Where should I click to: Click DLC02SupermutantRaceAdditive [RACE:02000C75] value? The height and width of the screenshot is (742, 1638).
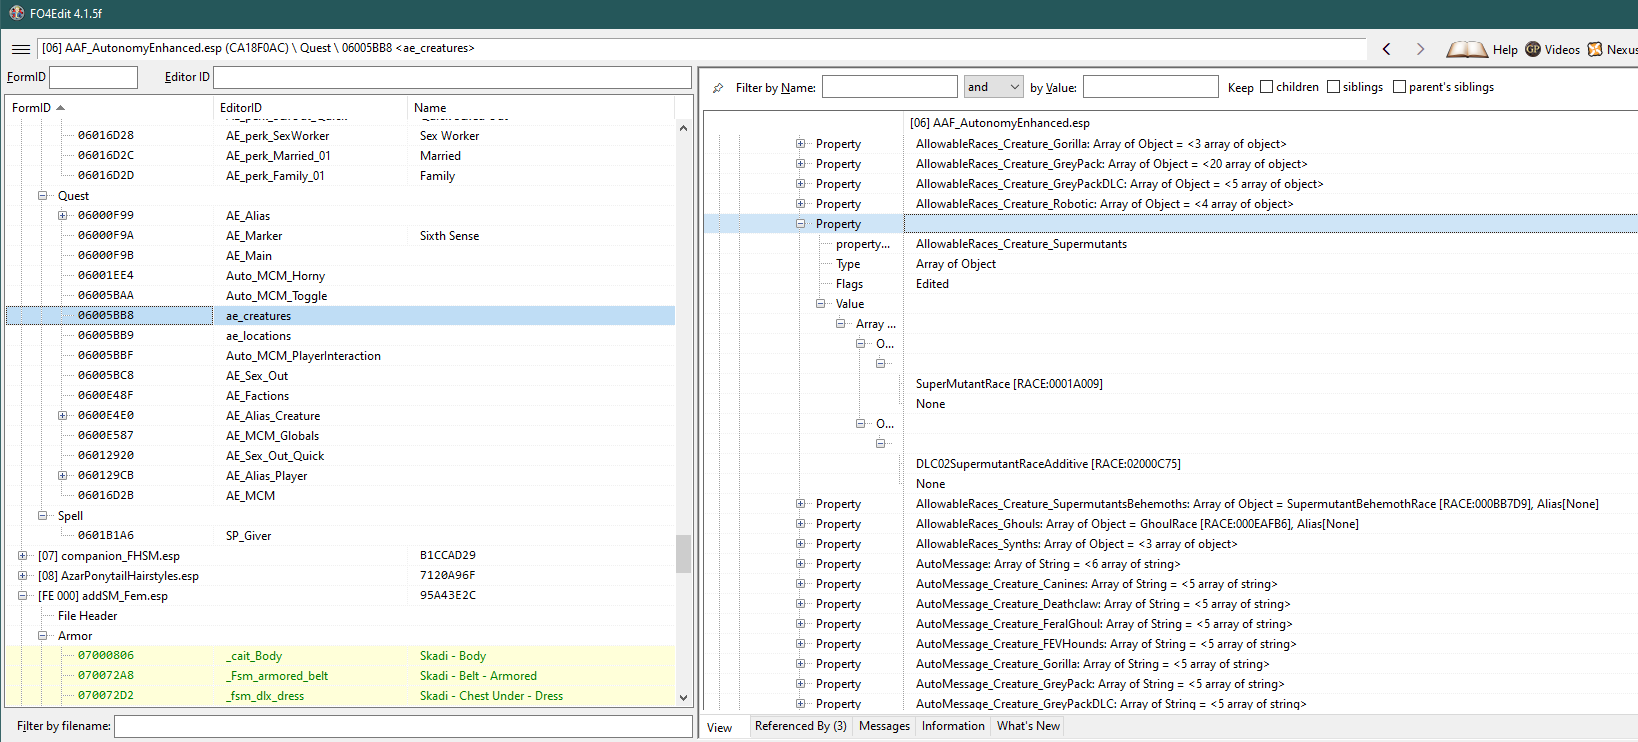coord(1048,464)
